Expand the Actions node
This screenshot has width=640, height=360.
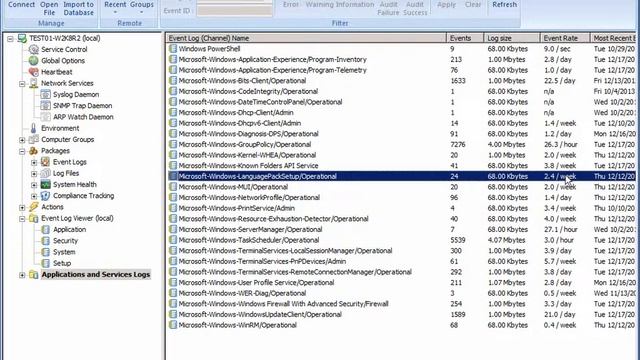pos(22,207)
